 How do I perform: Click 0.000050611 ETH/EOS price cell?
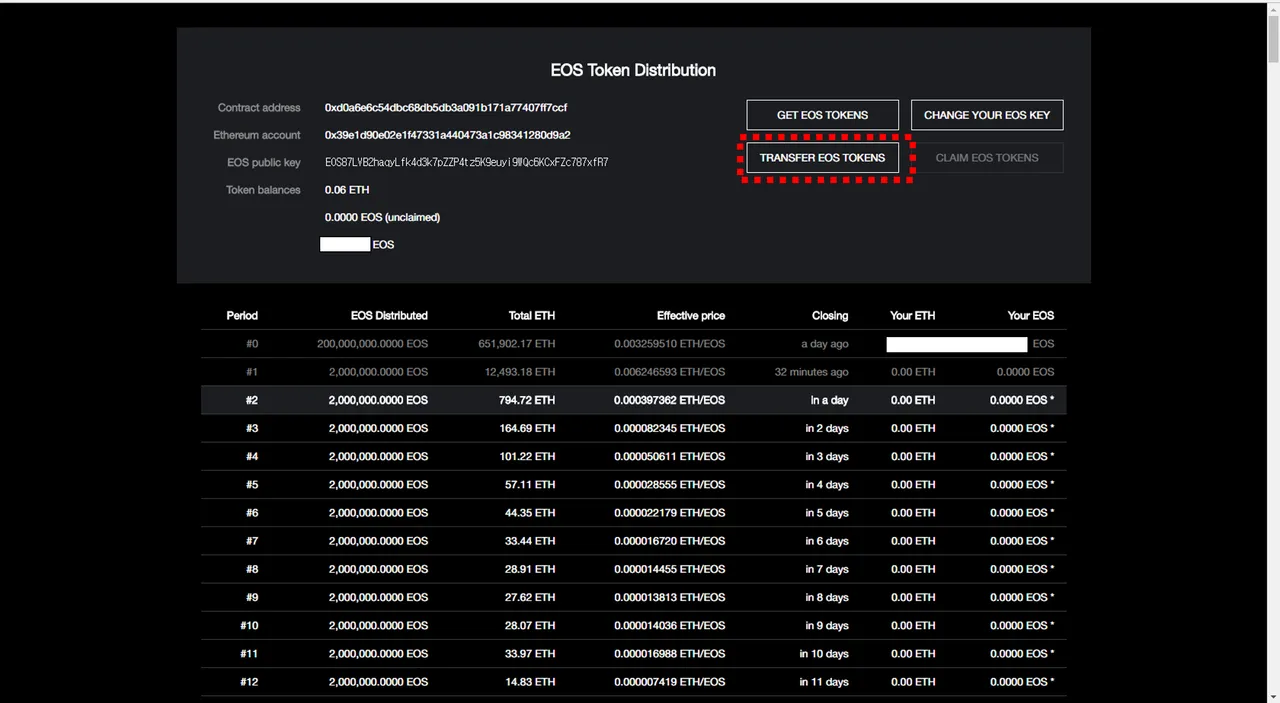pyautogui.click(x=670, y=456)
